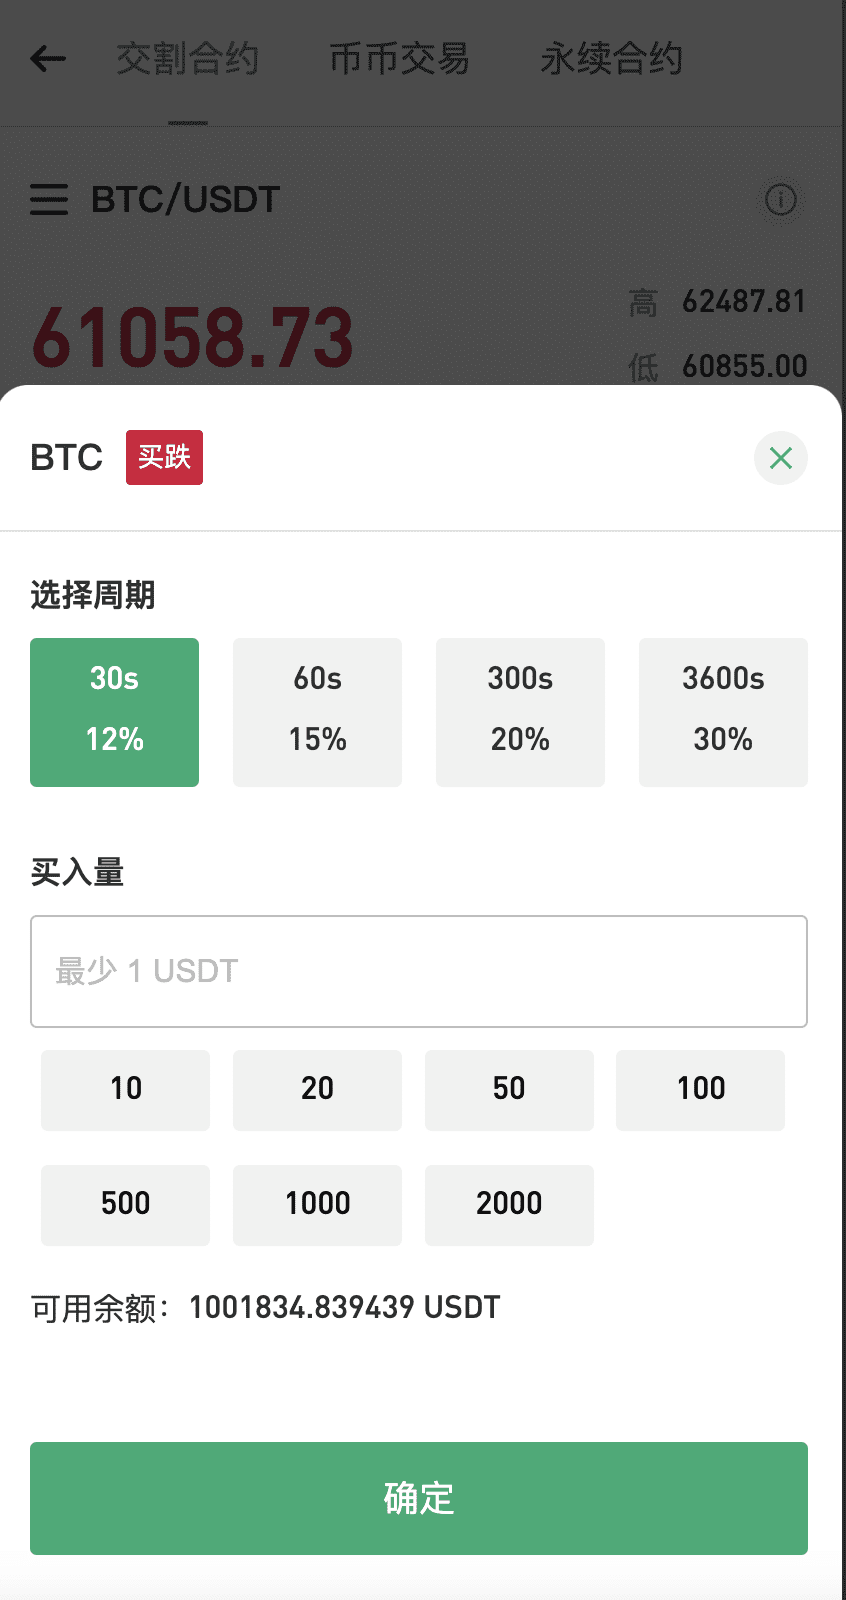Open the hamburger menu beside BTC/USDT
Viewport: 846px width, 1600px height.
click(49, 200)
